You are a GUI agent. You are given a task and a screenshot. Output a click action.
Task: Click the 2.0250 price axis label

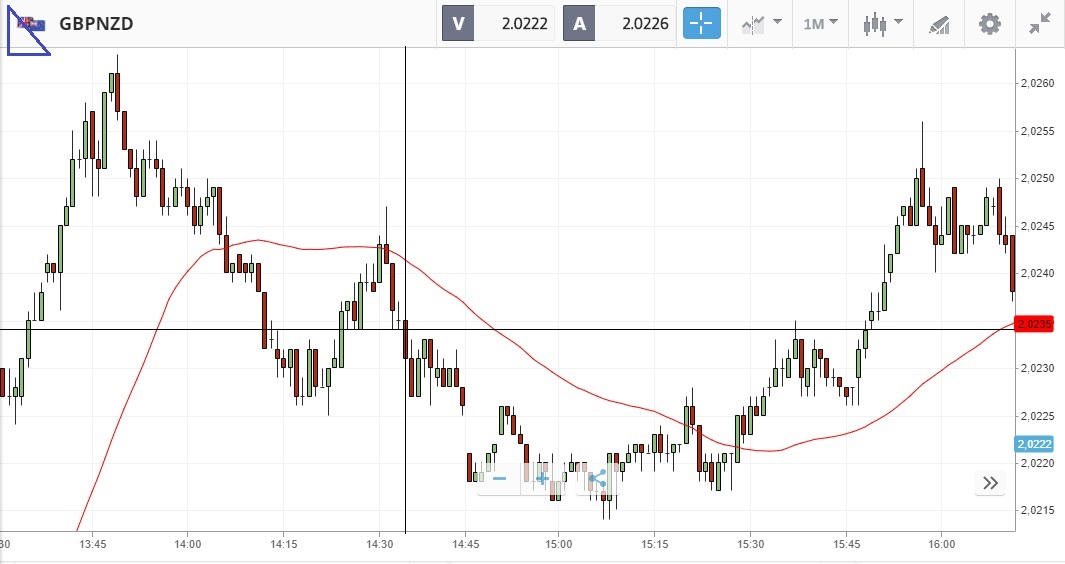pos(1039,178)
